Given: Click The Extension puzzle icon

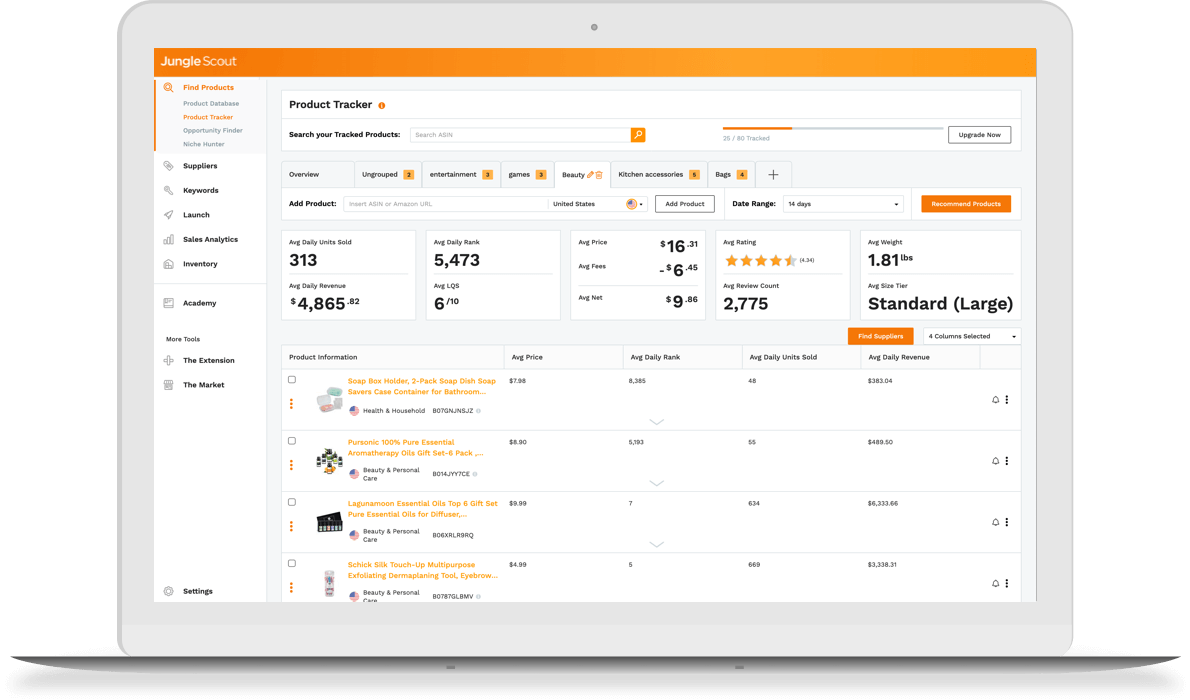Looking at the screenshot, I should tap(168, 361).
